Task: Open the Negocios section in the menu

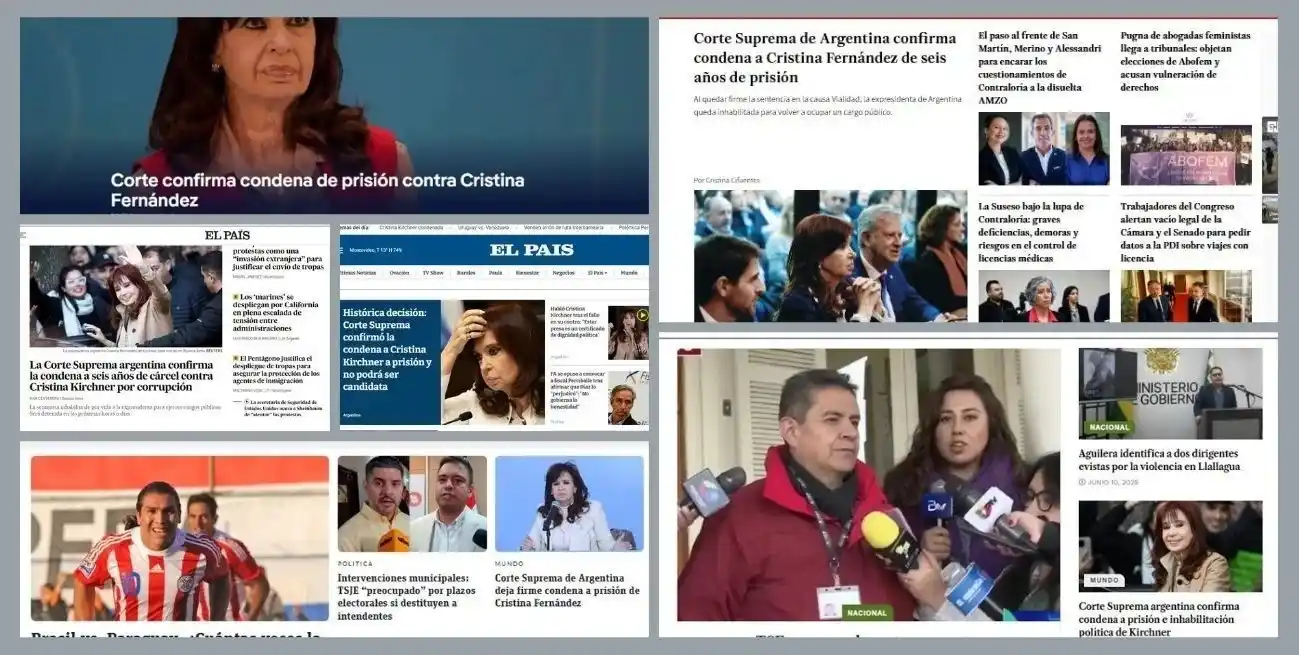Action: coord(564,273)
